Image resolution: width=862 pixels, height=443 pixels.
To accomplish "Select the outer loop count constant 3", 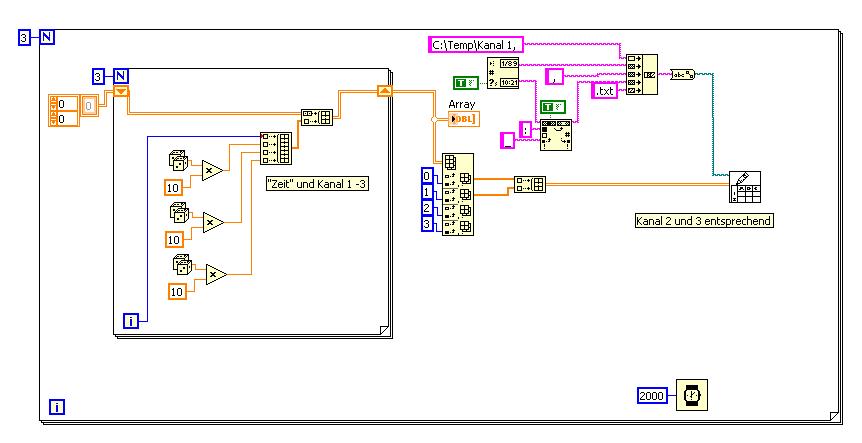I will point(24,38).
